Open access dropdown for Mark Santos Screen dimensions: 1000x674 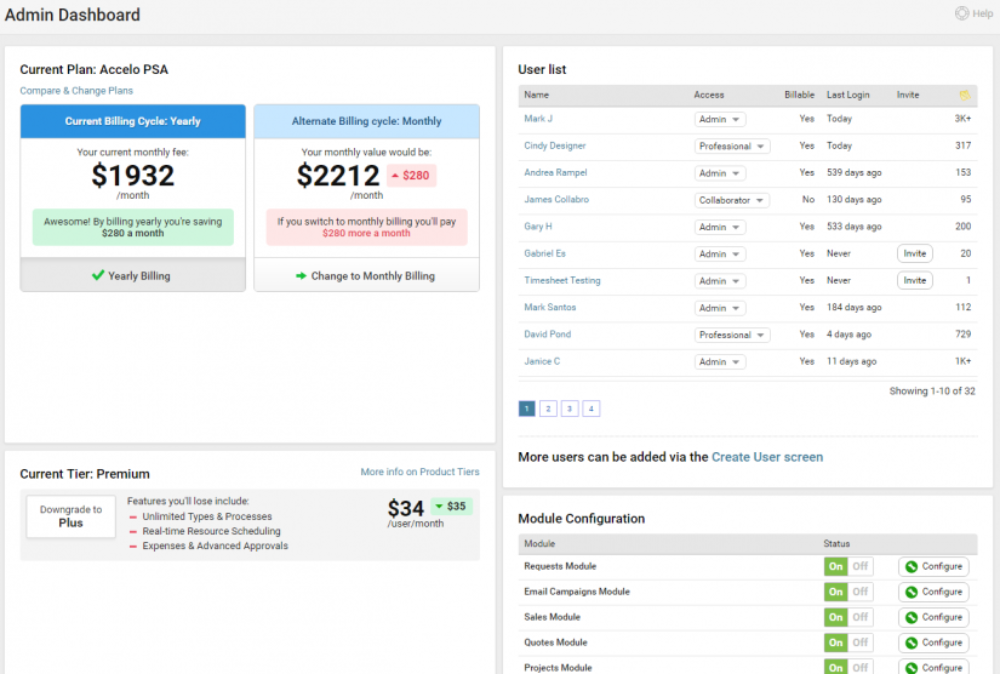[719, 308]
